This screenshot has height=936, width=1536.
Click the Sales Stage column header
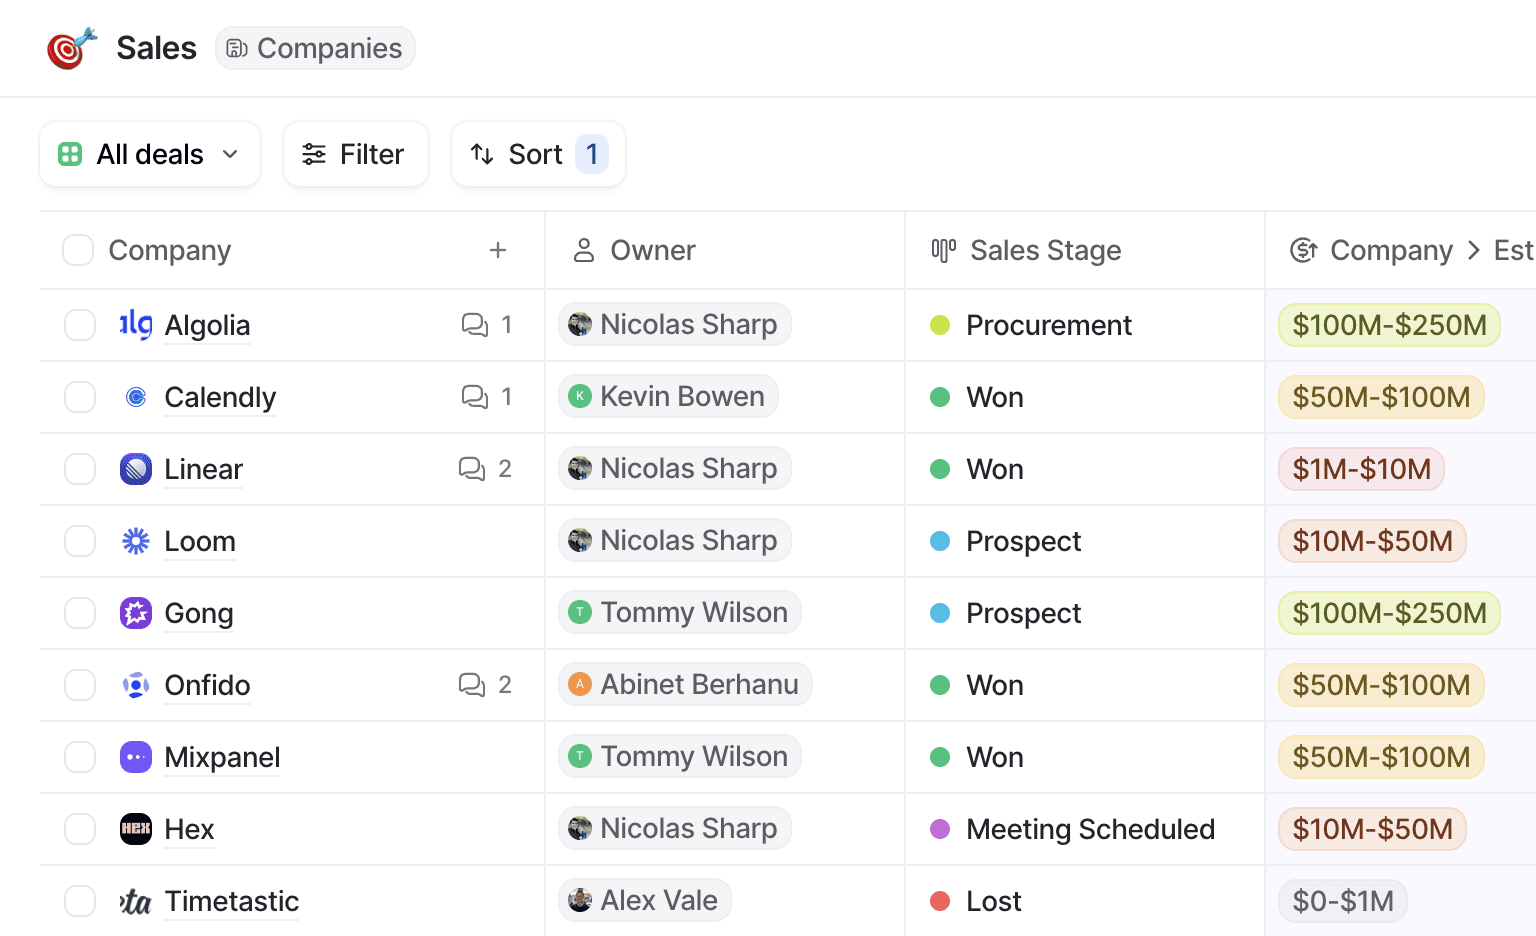1085,250
